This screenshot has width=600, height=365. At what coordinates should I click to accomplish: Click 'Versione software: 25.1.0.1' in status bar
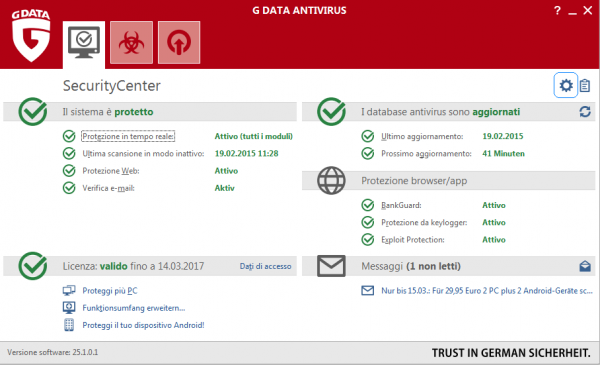pyautogui.click(x=52, y=352)
